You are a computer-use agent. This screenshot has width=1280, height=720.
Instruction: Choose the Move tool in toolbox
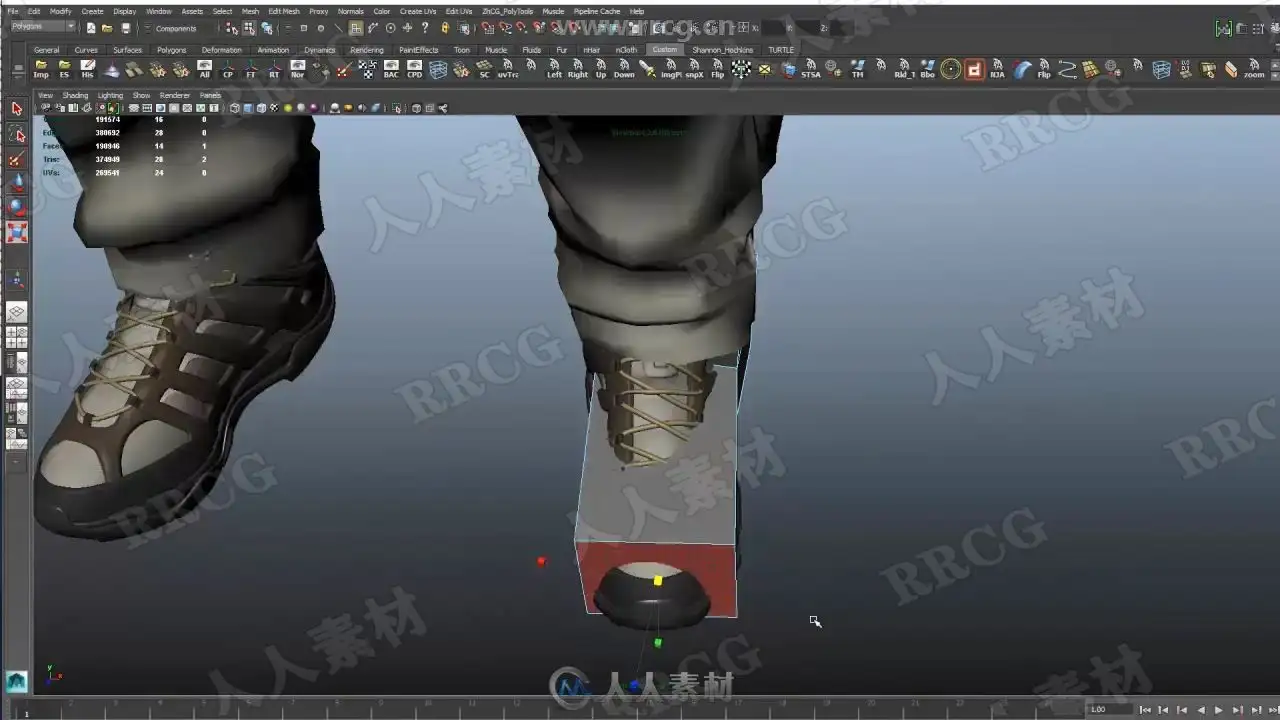pos(17,184)
